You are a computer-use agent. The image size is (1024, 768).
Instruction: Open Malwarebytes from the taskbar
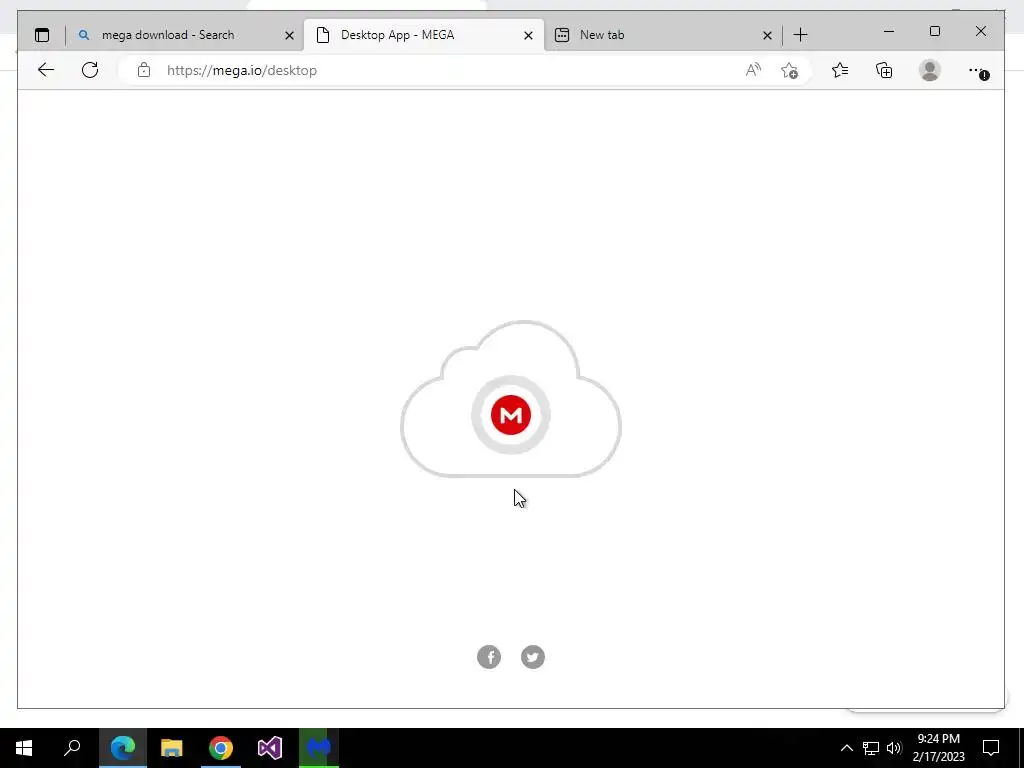tap(319, 748)
